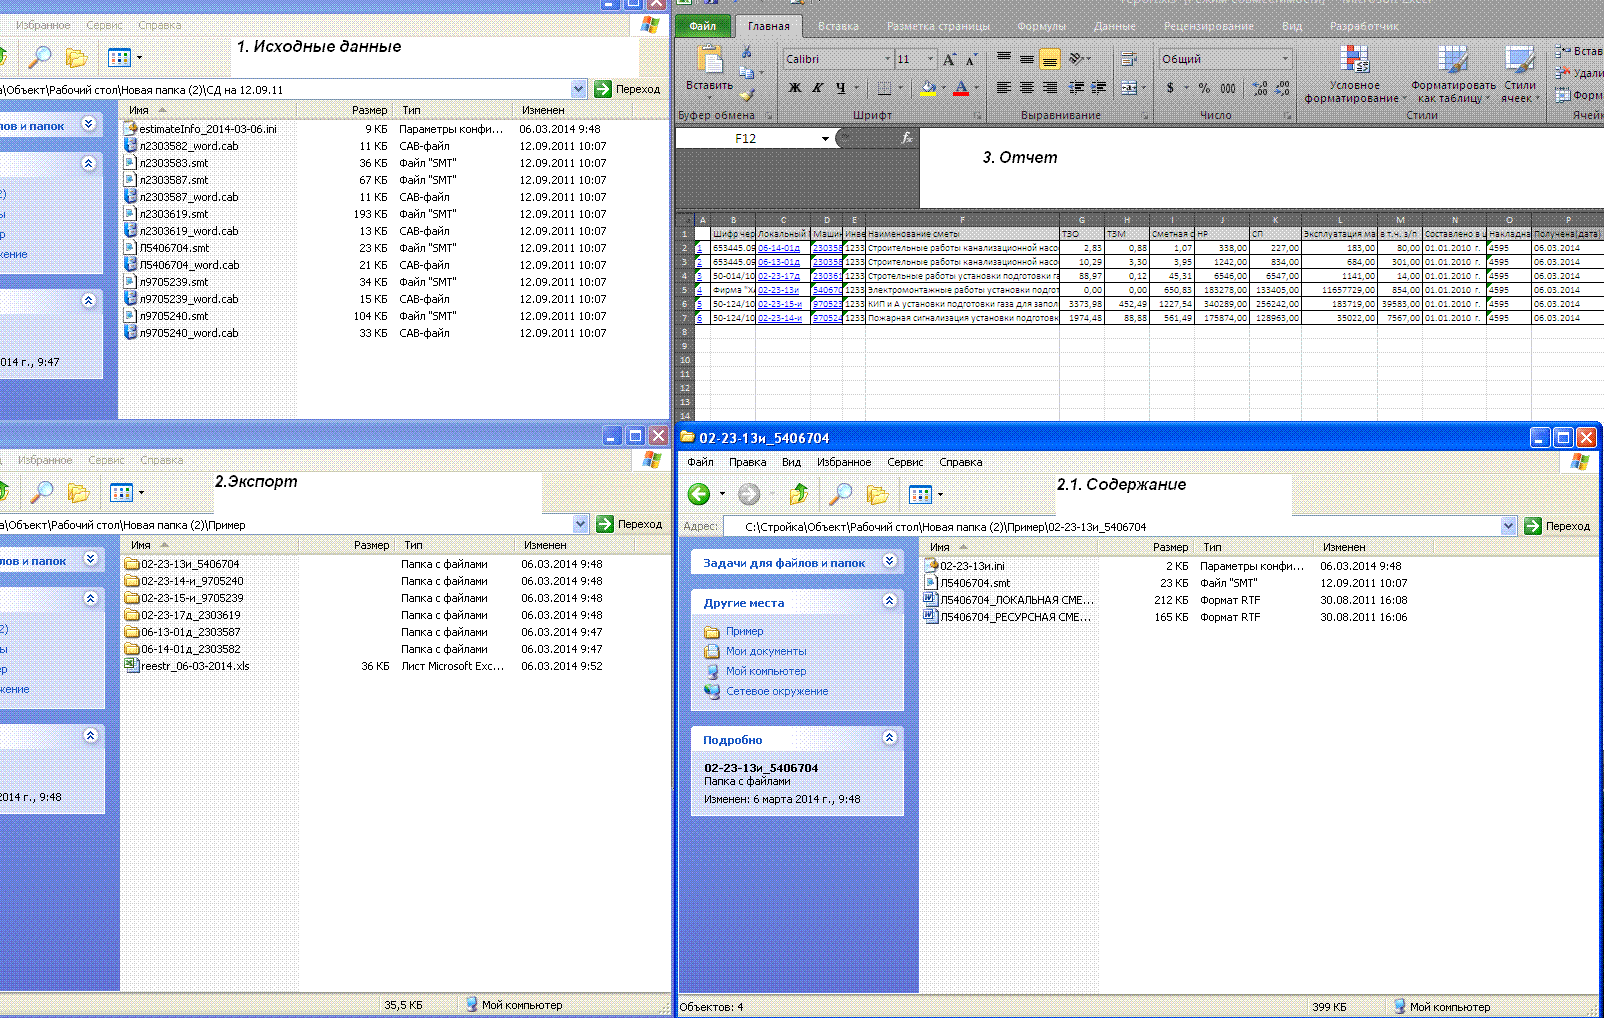Open Правка menu in 02-23-13и_5406704 window

747,462
